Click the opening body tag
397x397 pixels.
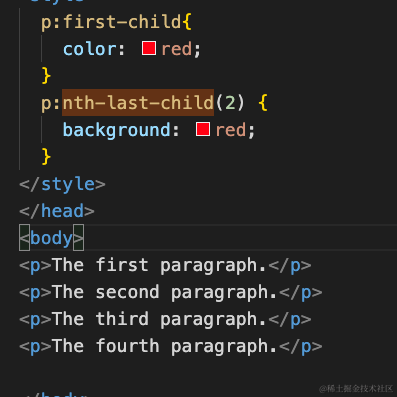point(52,238)
